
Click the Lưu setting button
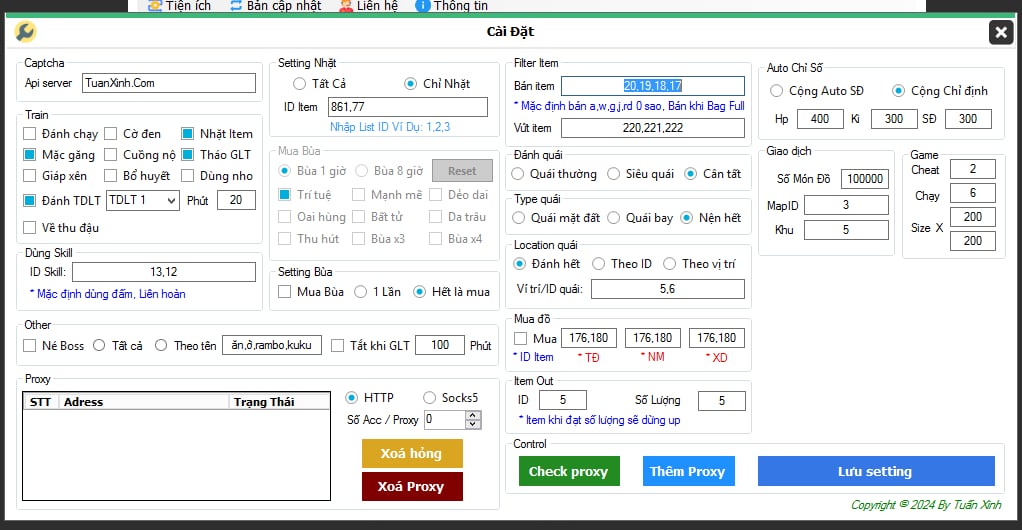click(875, 471)
